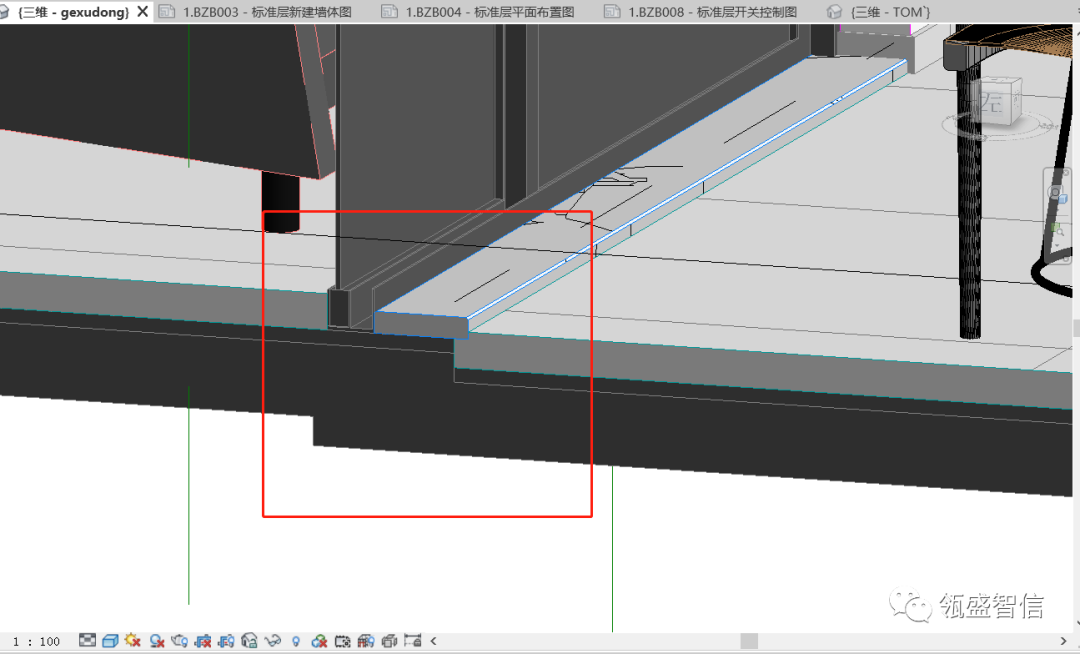Click the Temporary View Properties icon
The width and height of the screenshot is (1080, 654).
[x=342, y=641]
